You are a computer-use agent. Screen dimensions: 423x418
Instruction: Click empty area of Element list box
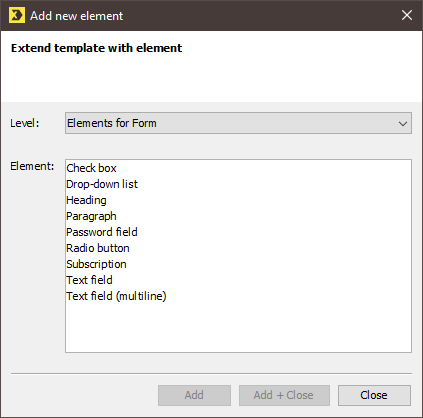(x=238, y=327)
